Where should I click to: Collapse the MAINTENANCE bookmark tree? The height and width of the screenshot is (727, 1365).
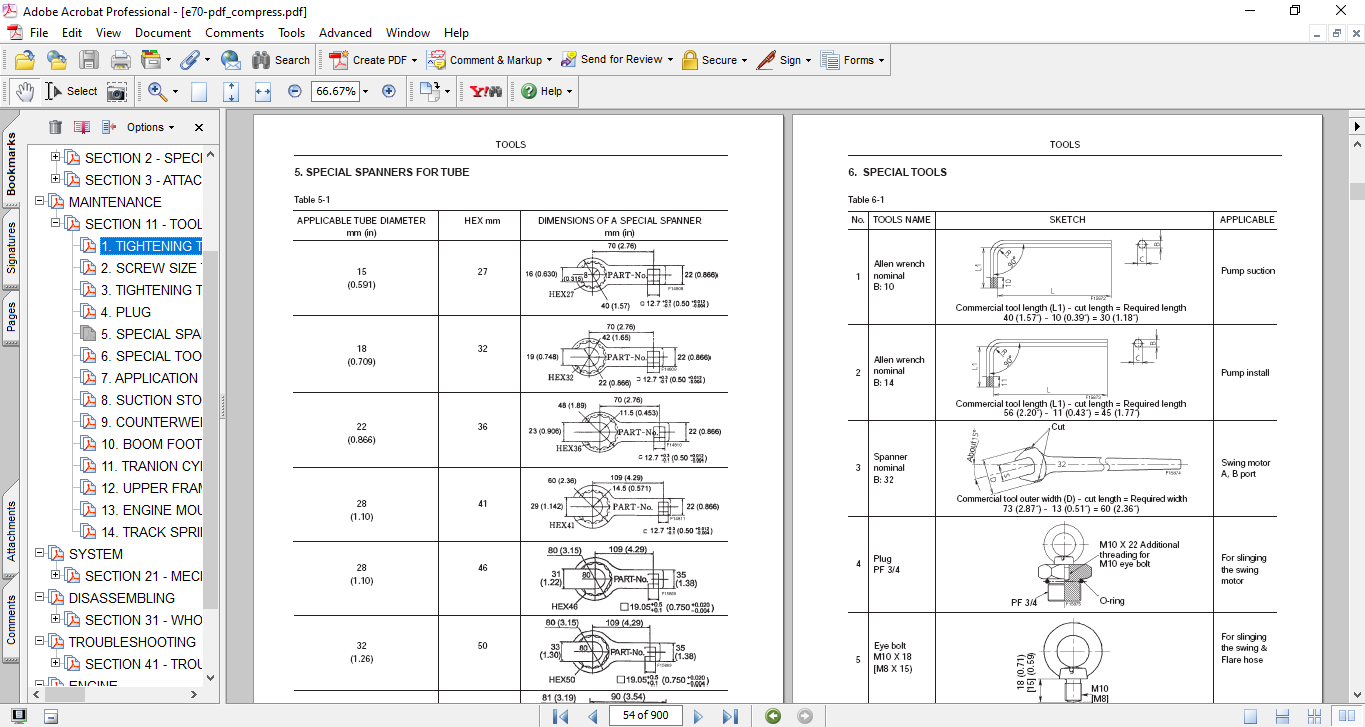40,202
